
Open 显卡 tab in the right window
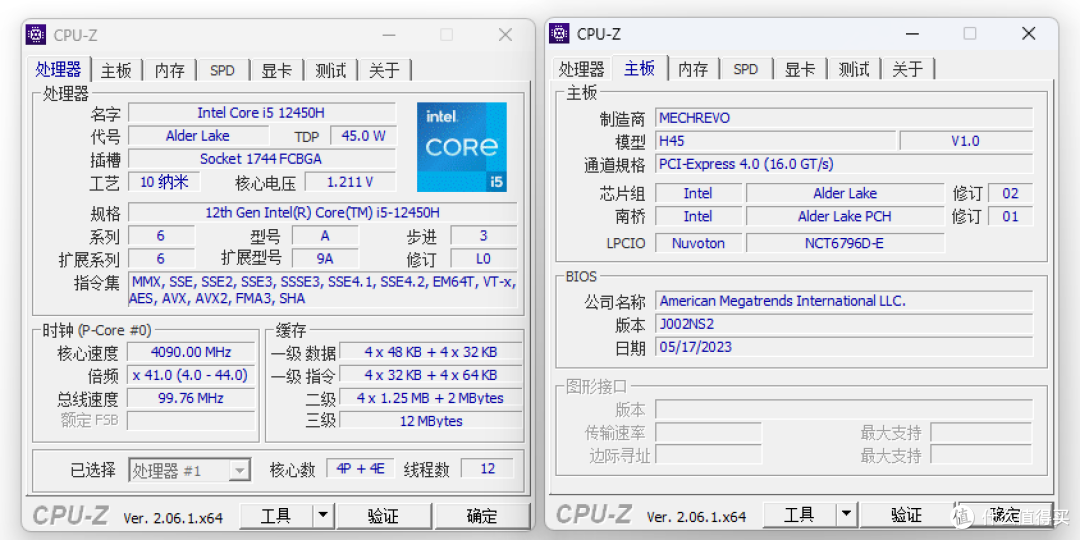point(800,69)
